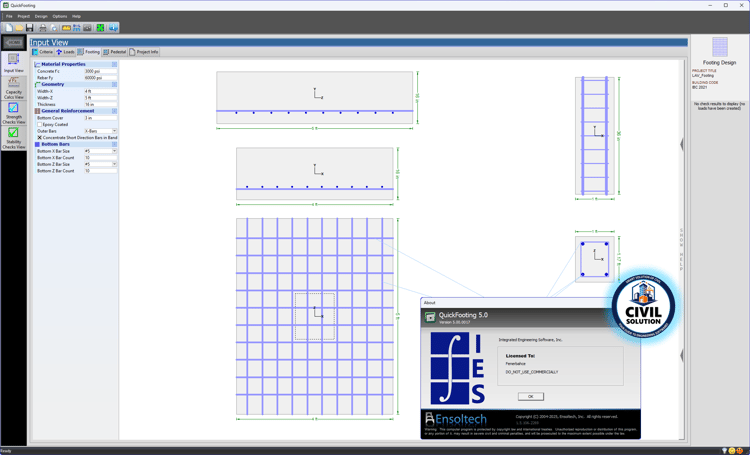This screenshot has height=455, width=750.
Task: Switch to the Pedestal tab
Action: [114, 52]
